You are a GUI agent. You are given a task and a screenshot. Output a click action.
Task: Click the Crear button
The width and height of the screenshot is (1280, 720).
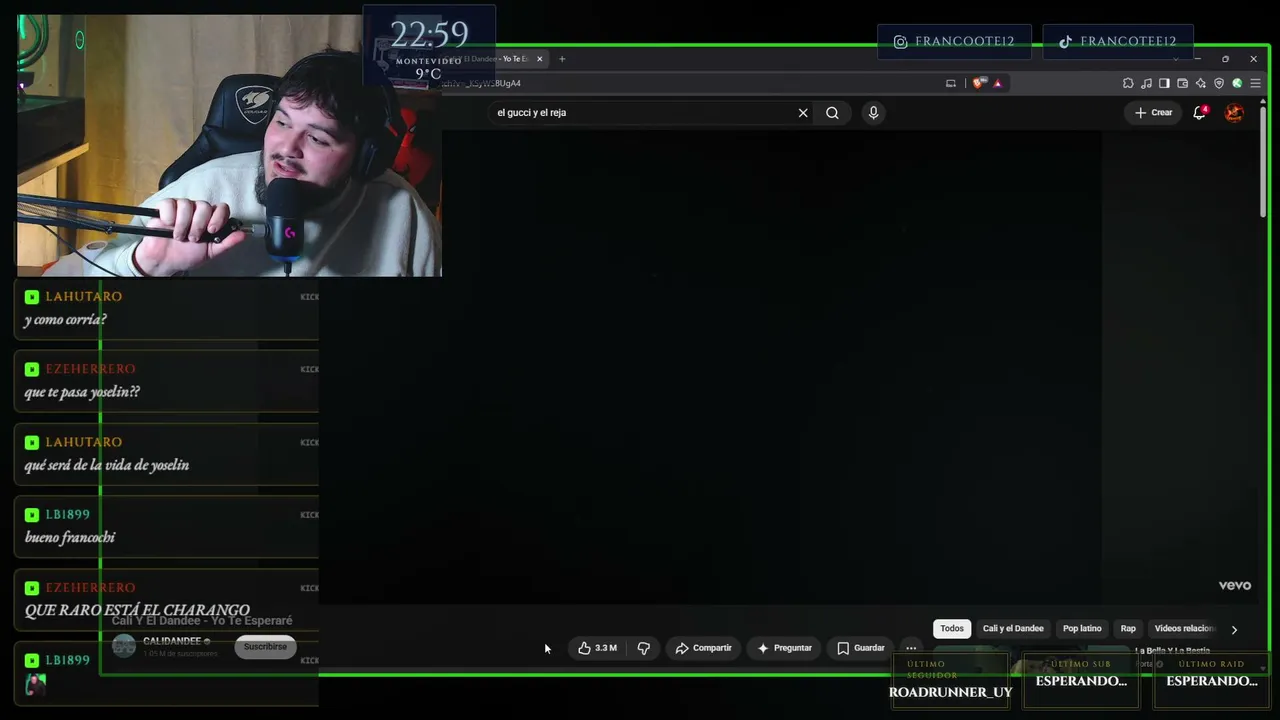[1153, 113]
